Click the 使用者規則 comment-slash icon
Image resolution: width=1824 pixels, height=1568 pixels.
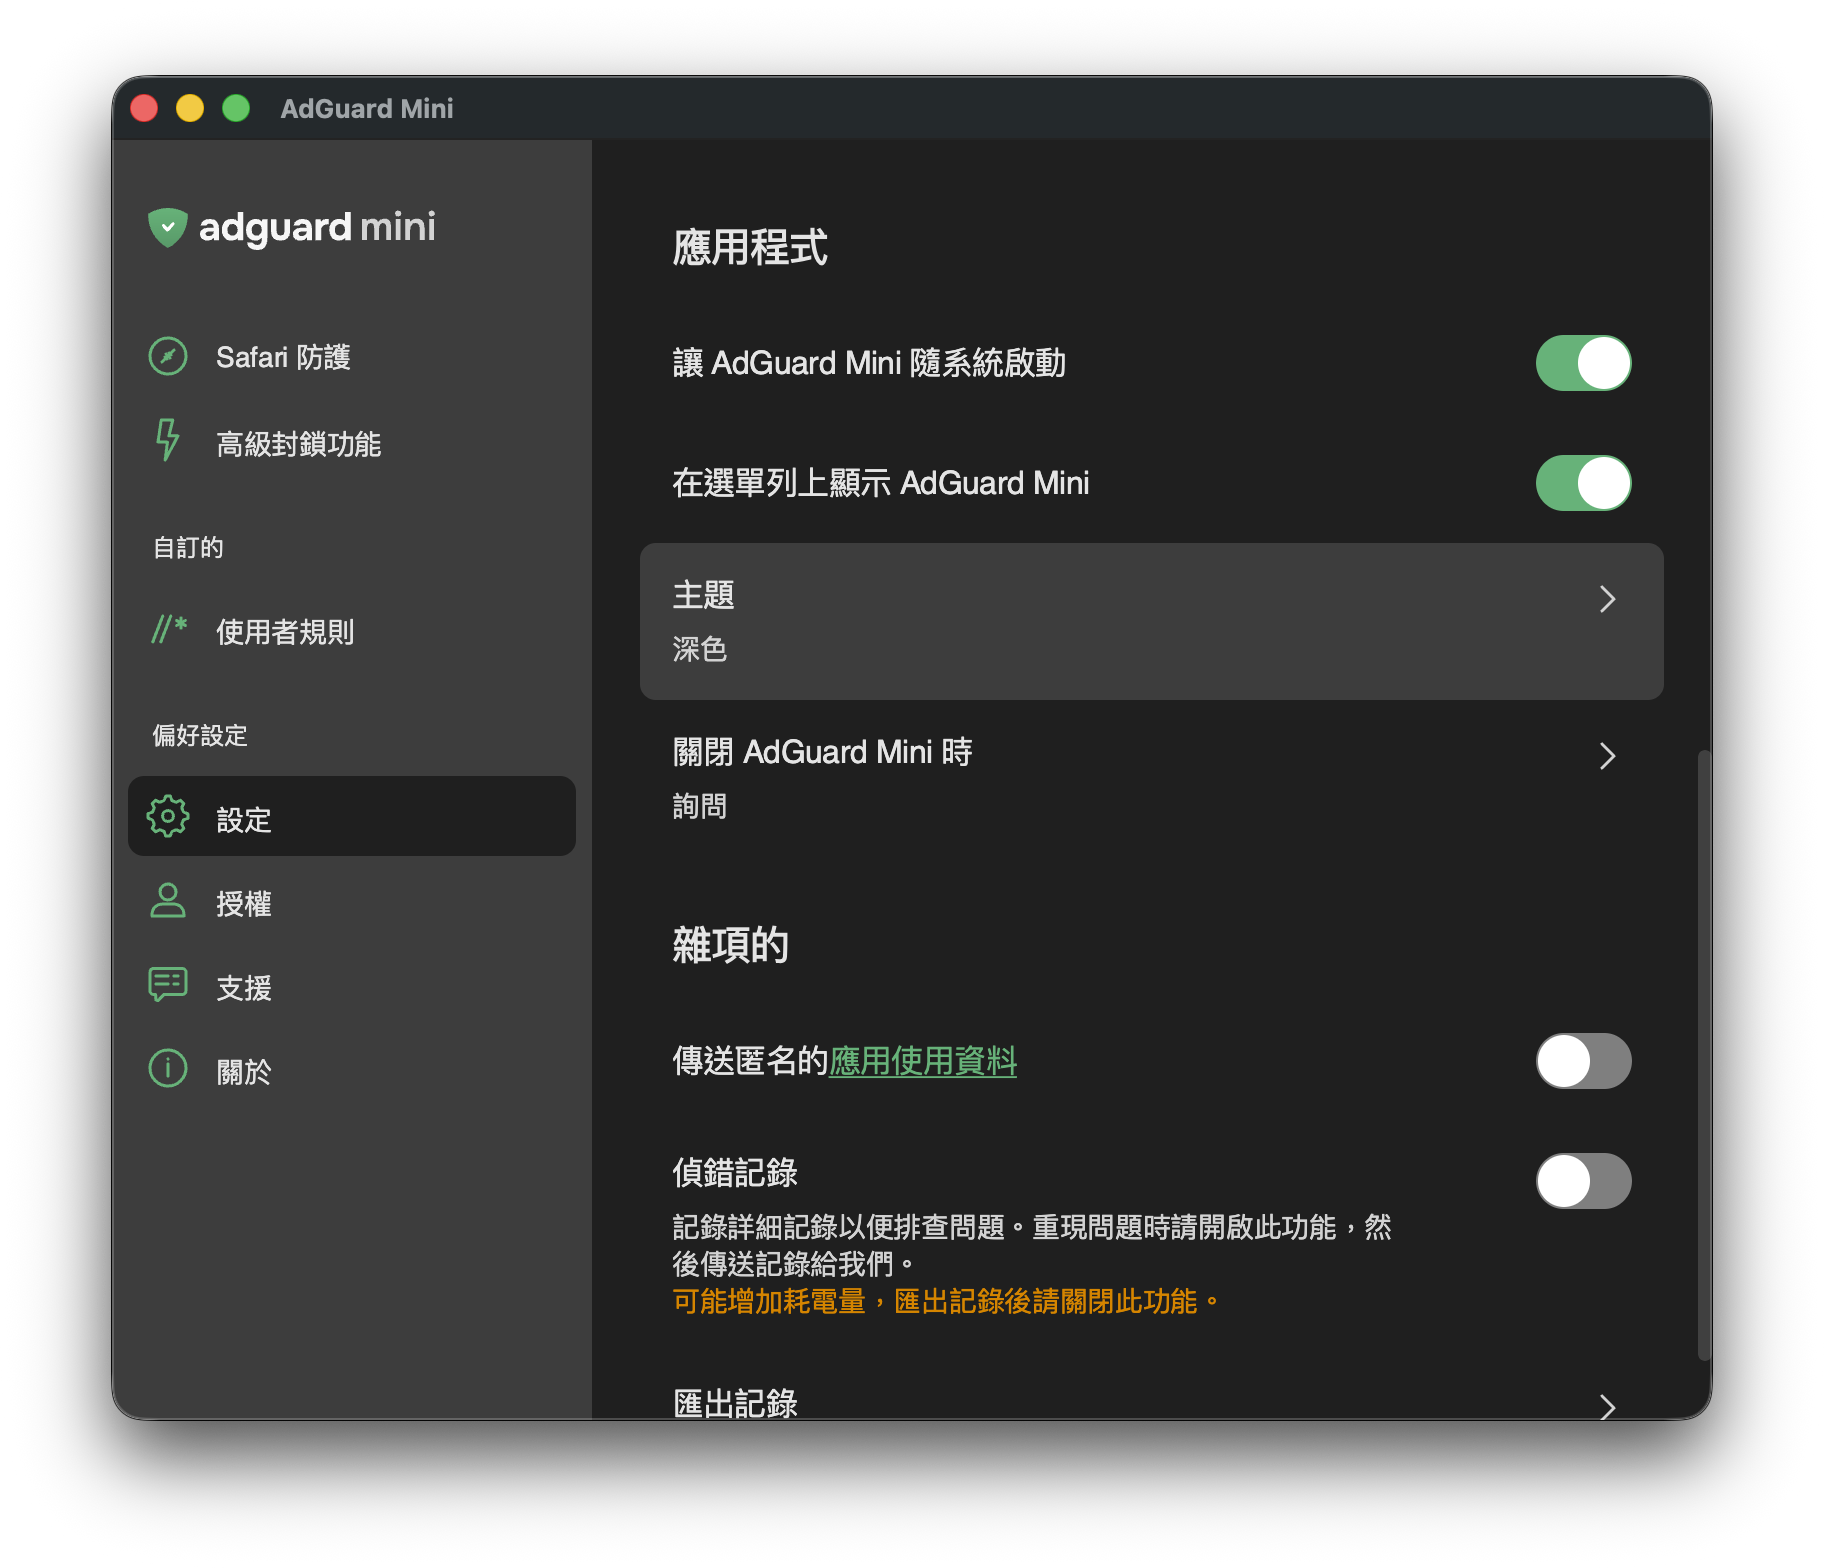pyautogui.click(x=169, y=629)
